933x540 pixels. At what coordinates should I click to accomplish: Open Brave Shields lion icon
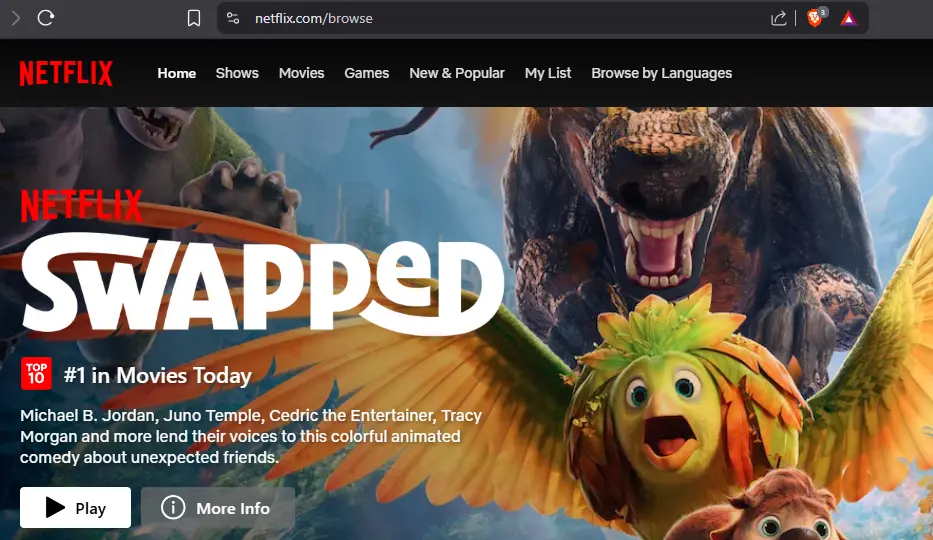pyautogui.click(x=815, y=18)
